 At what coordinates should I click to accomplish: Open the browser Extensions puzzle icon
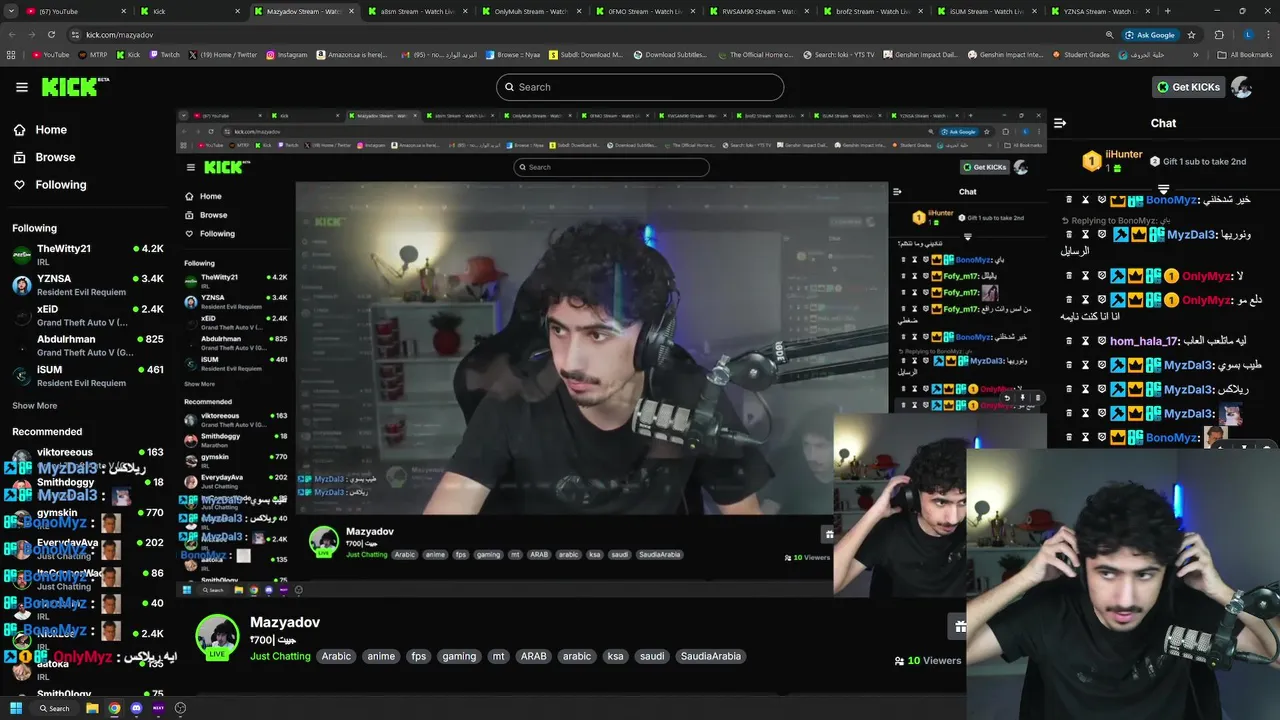tap(1219, 34)
